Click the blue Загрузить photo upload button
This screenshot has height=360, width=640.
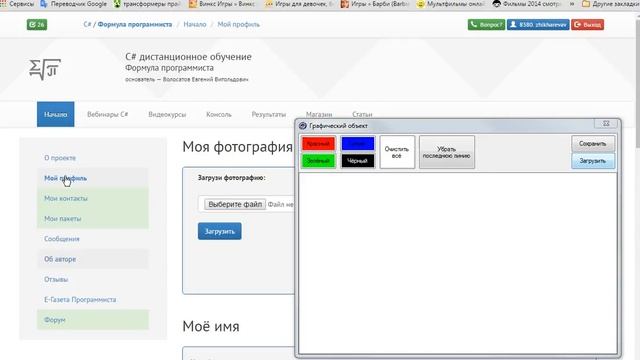click(x=220, y=231)
